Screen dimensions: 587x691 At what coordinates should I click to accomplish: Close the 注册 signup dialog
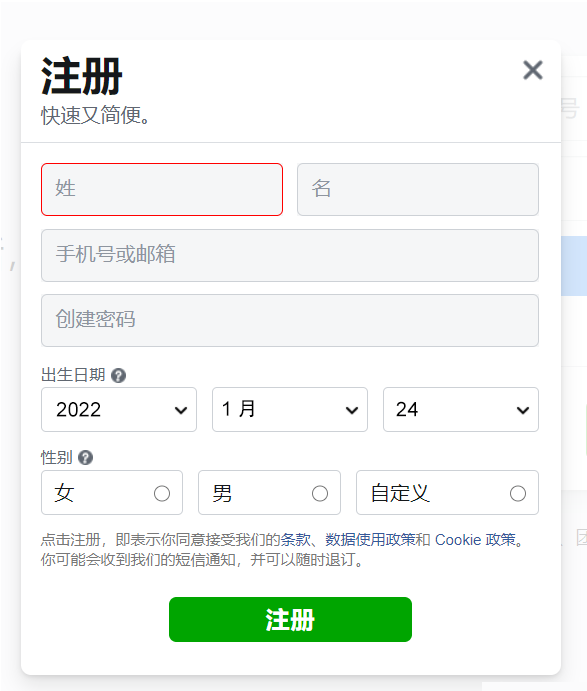point(533,70)
